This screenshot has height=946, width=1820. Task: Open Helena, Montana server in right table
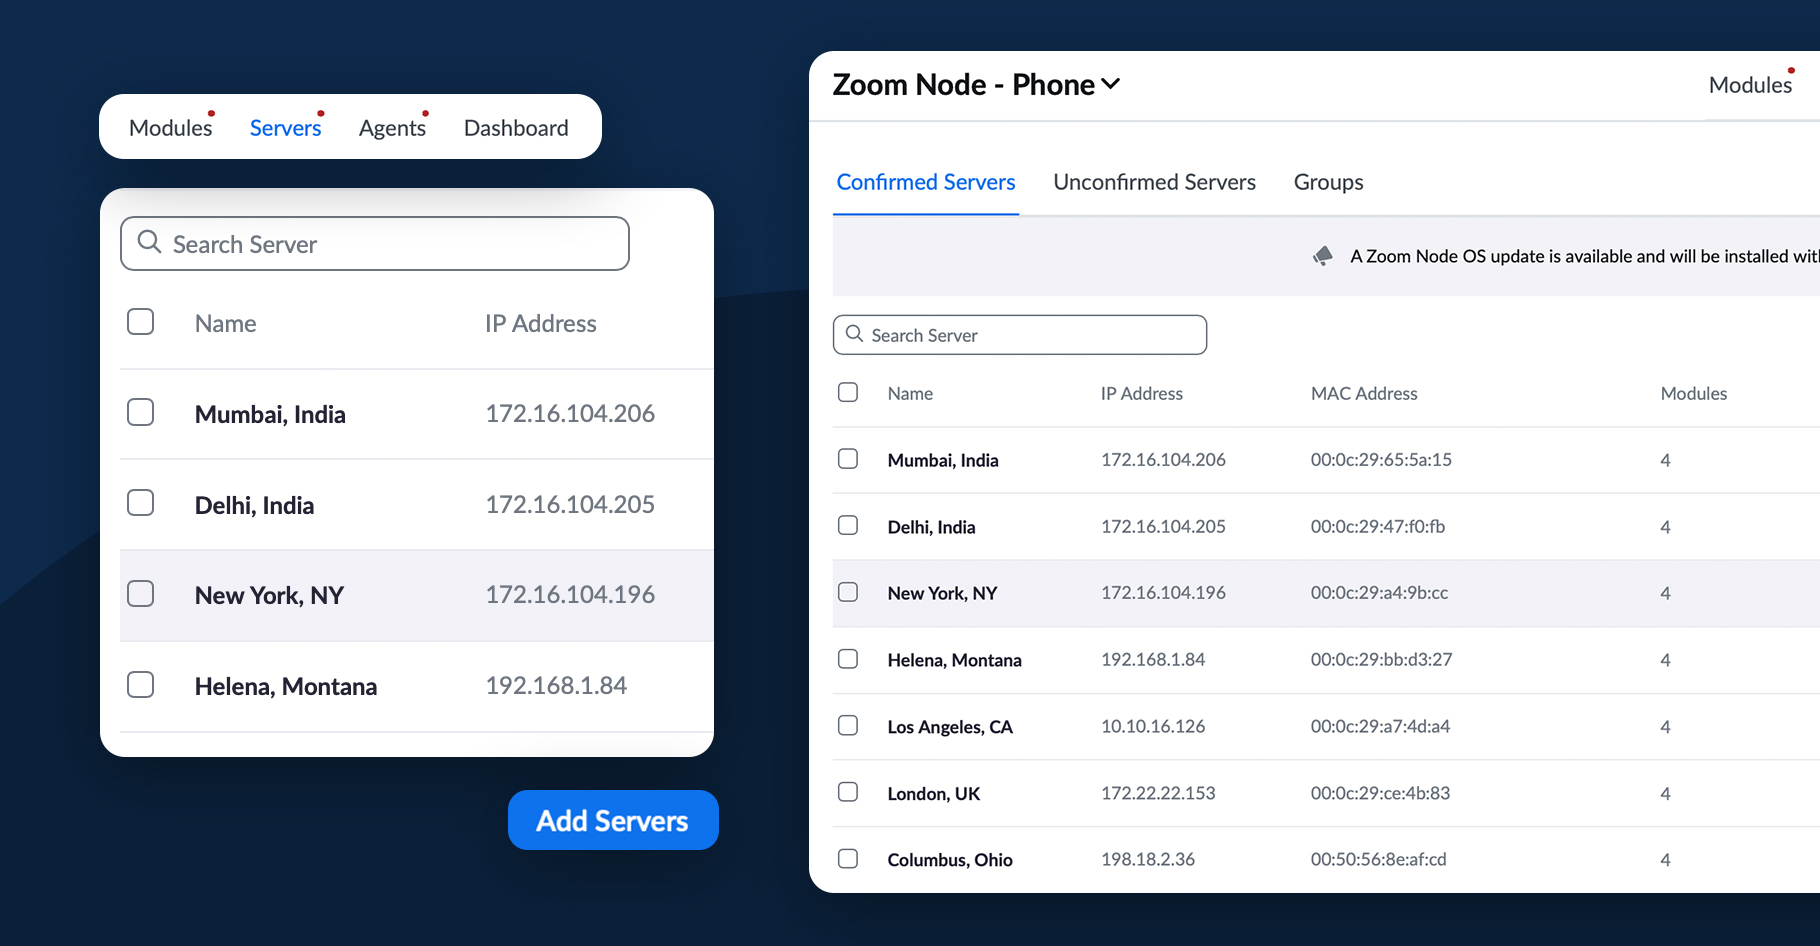[x=954, y=660]
